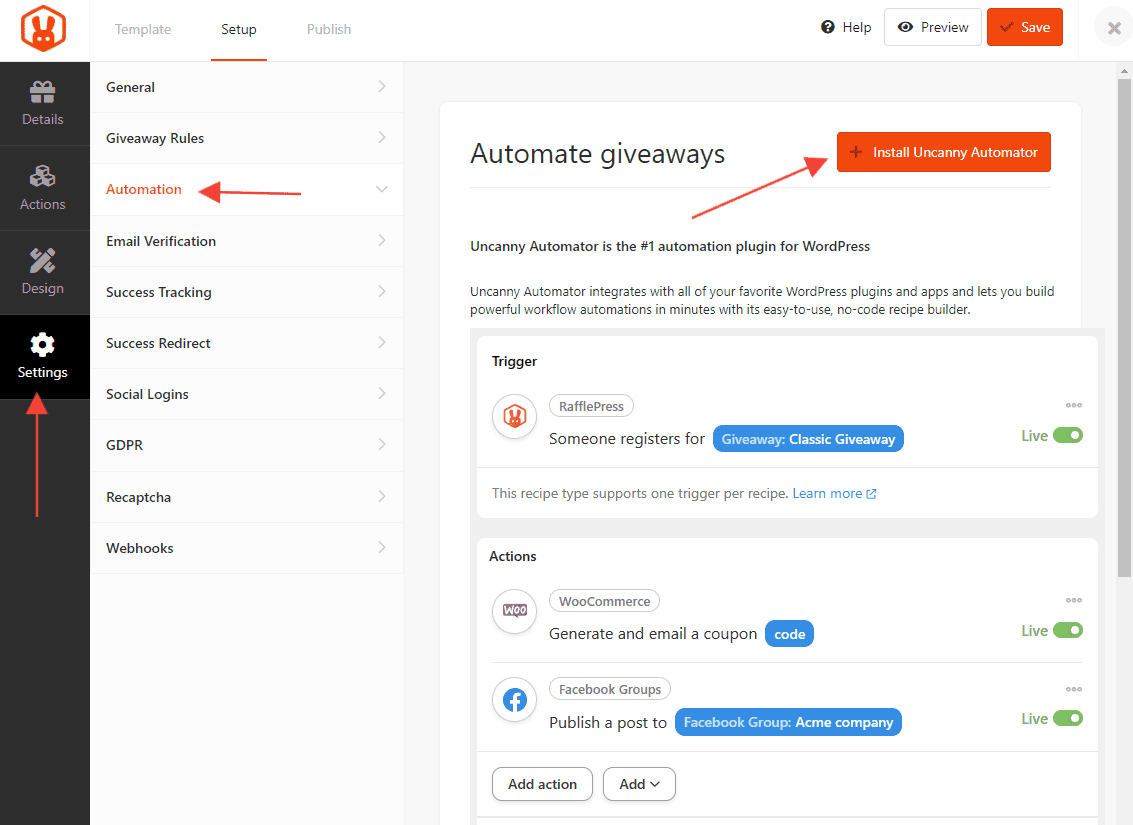
Task: Open the Actions blocks icon panel
Action: point(43,188)
